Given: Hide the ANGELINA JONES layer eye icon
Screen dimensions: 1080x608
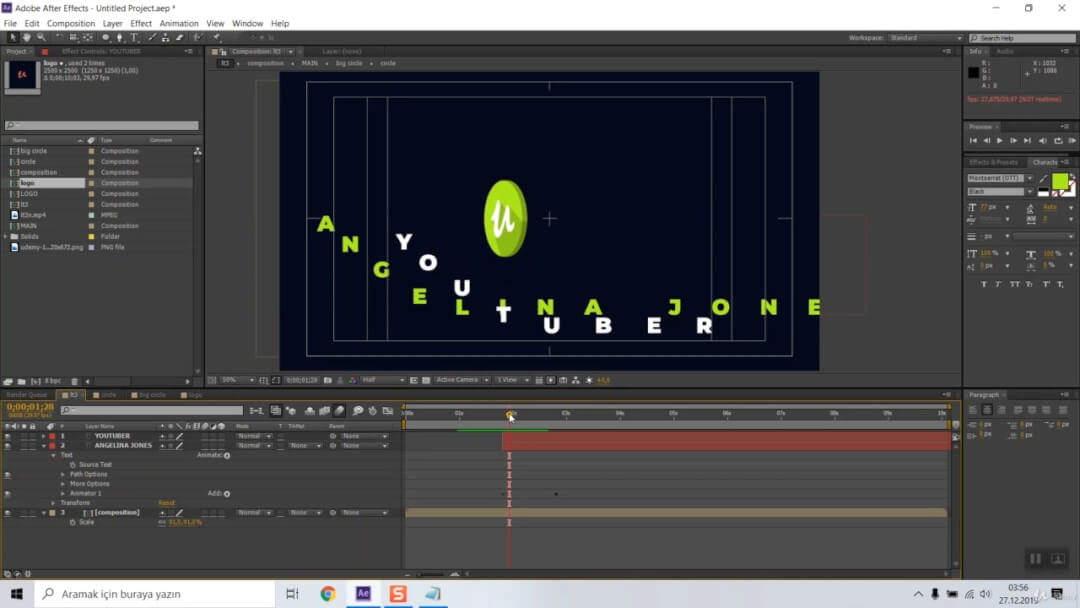Looking at the screenshot, I should 8,445.
